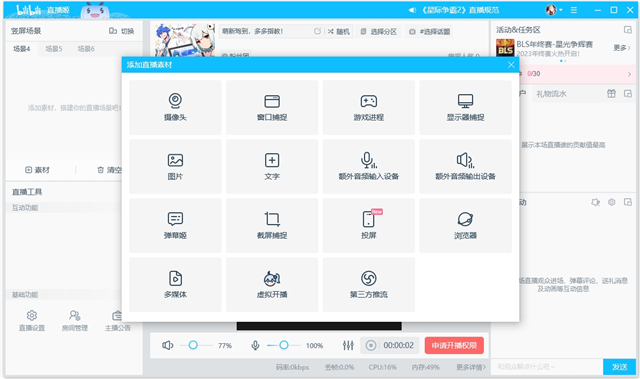Select 第三方推流 third-party streaming
This screenshot has width=640, height=379.
[369, 285]
